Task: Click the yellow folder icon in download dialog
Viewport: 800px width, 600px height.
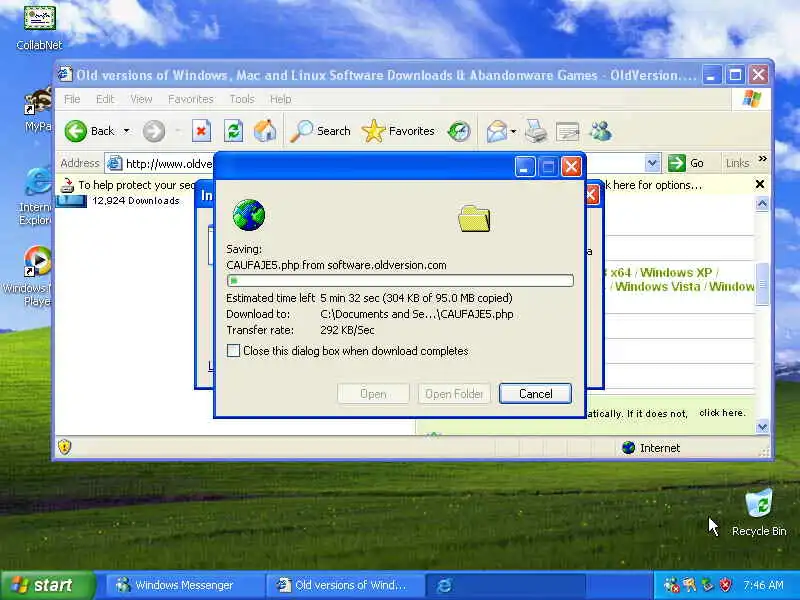Action: point(474,219)
